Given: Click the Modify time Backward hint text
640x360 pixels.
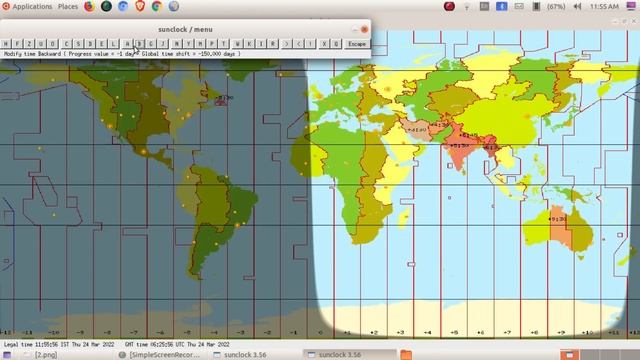Looking at the screenshot, I should (x=122, y=53).
